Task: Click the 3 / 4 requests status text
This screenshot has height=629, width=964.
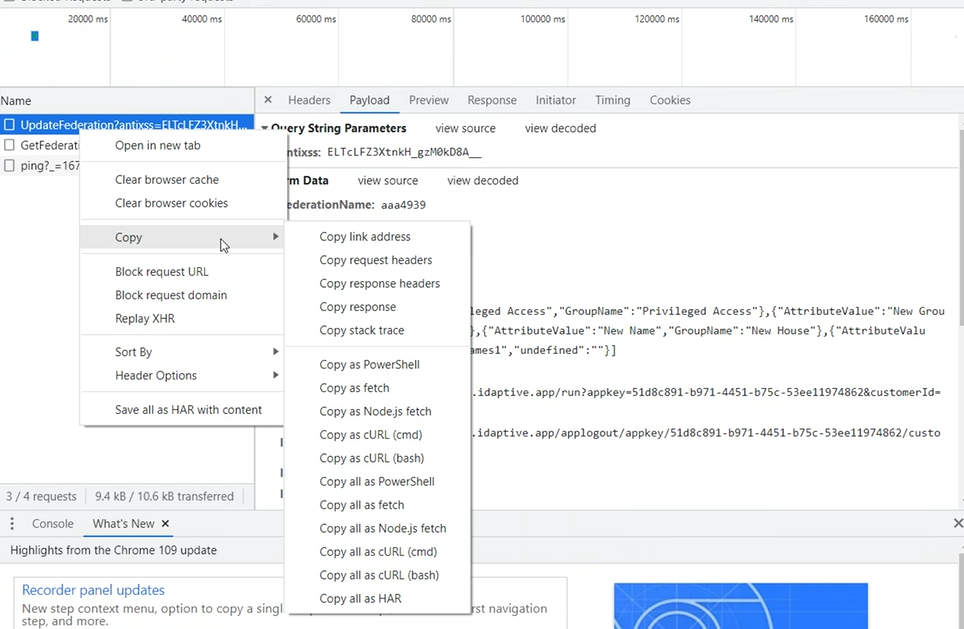Action: (41, 496)
